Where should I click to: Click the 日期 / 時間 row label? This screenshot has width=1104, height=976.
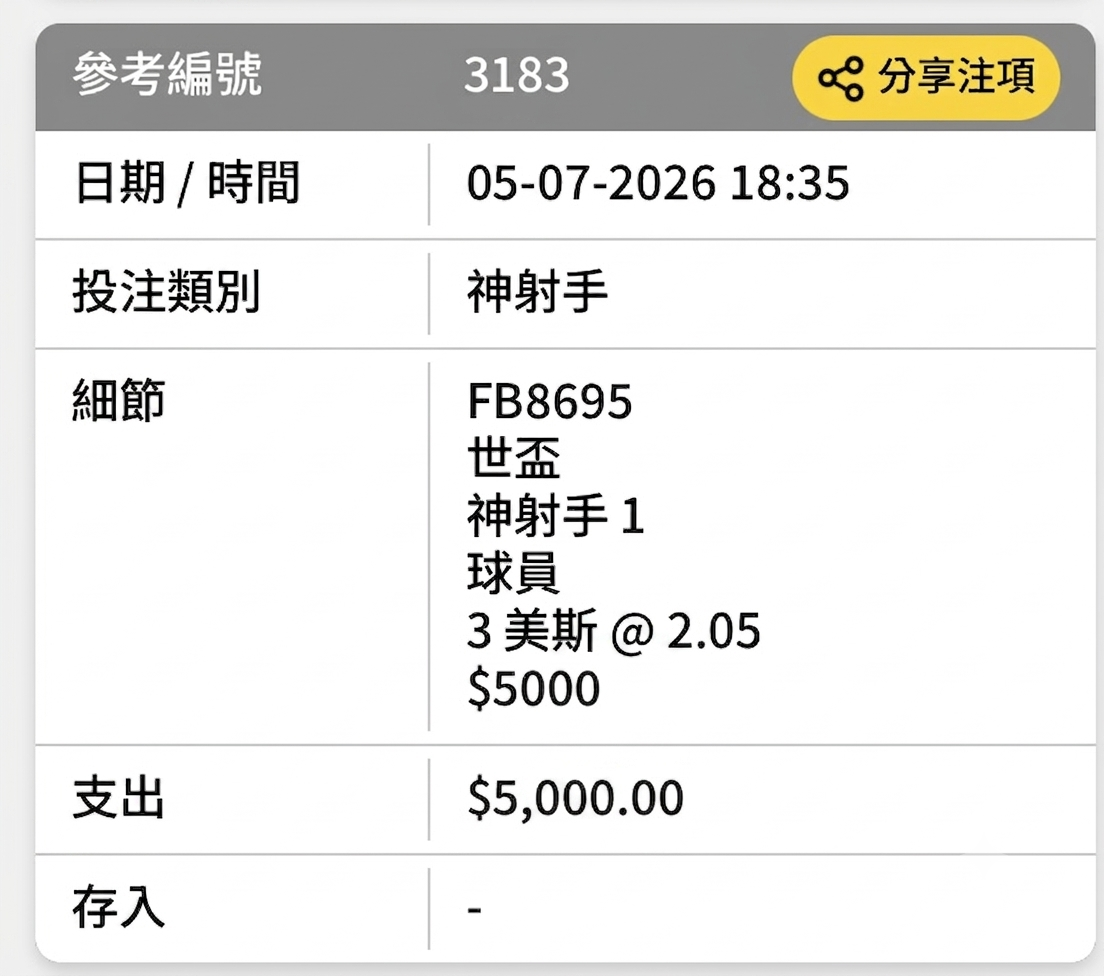click(187, 183)
